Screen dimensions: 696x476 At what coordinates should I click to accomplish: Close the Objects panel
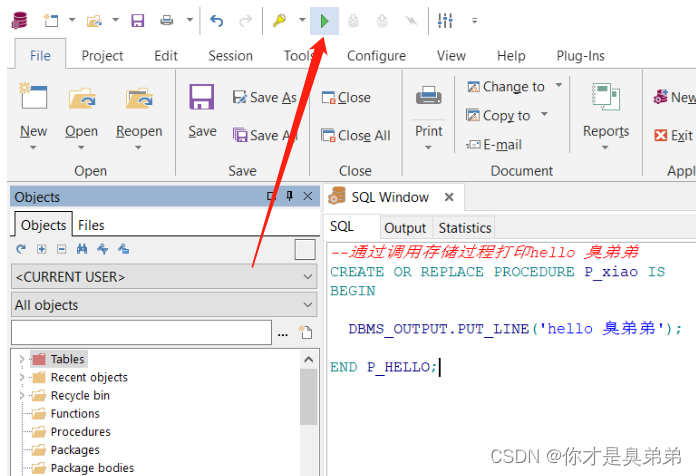[x=308, y=196]
